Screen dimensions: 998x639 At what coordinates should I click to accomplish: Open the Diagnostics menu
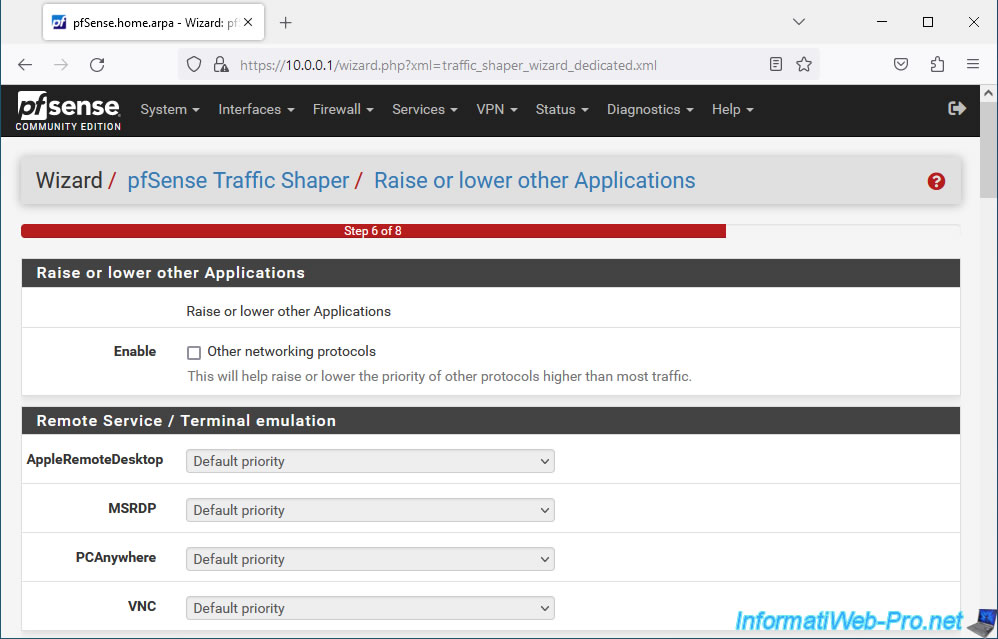click(x=650, y=109)
